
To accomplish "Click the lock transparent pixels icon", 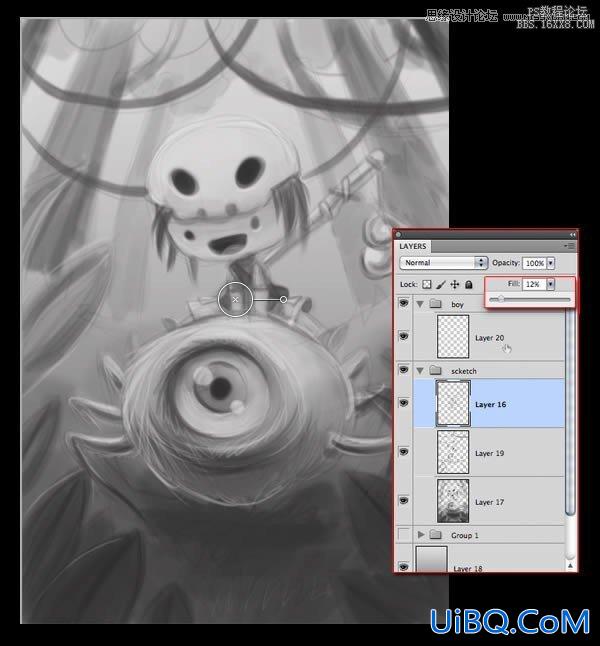I will pyautogui.click(x=427, y=285).
